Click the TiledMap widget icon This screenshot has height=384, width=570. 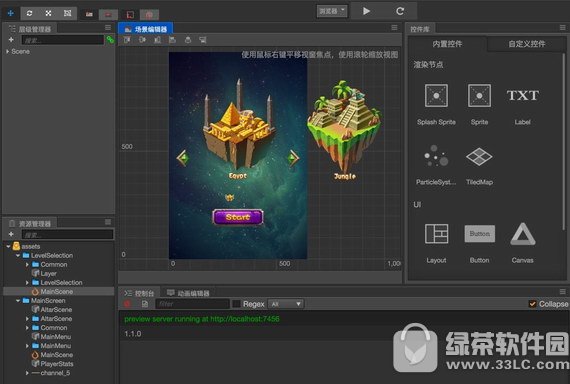(479, 156)
